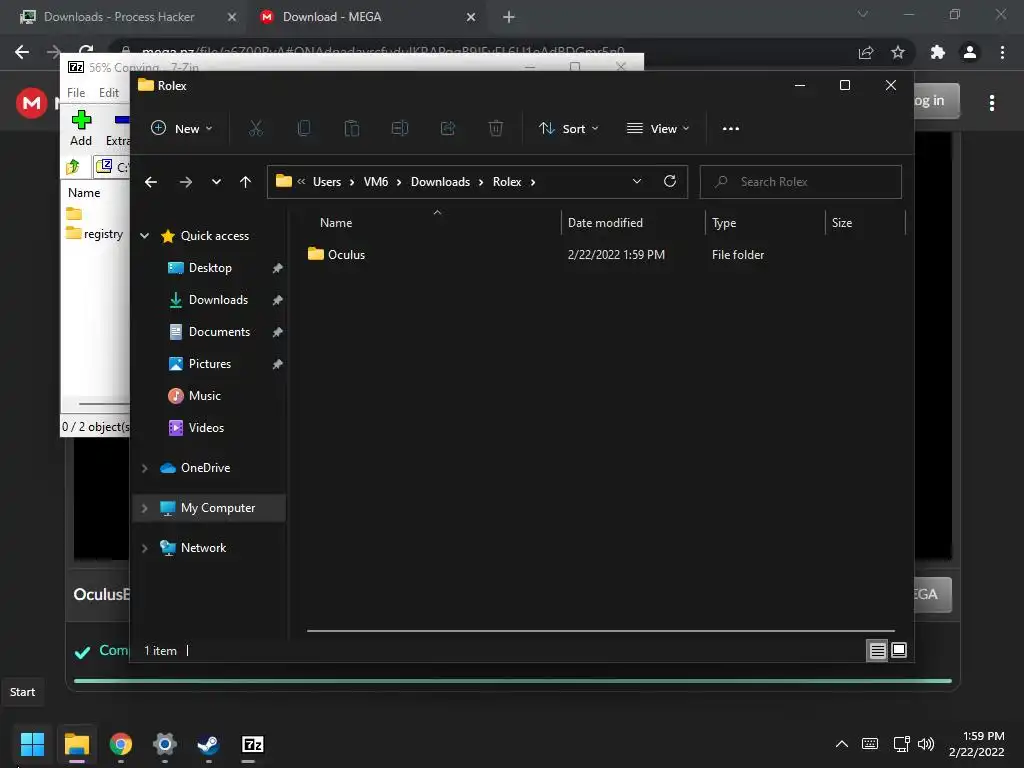Go back in Chrome browser

(x=22, y=52)
